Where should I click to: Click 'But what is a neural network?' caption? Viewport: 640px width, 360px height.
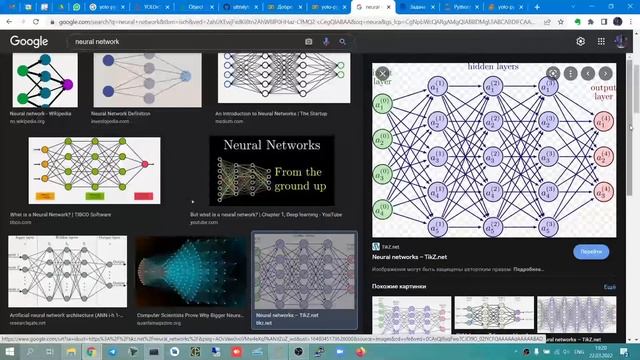266,215
